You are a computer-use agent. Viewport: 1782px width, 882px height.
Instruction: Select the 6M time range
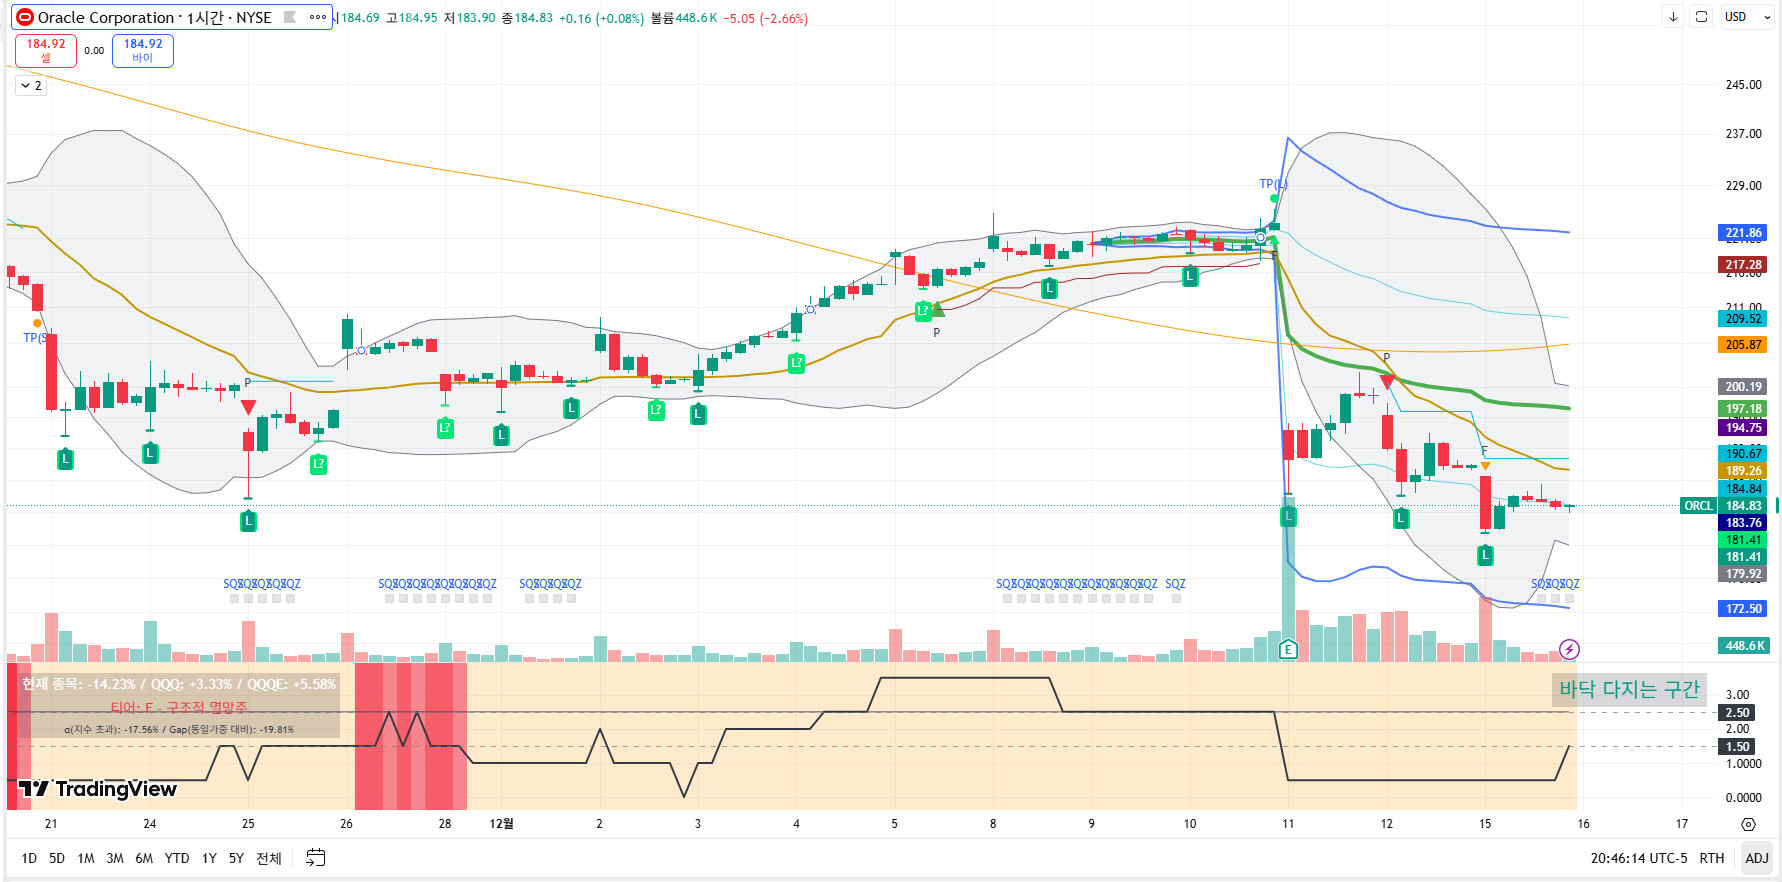pos(144,858)
